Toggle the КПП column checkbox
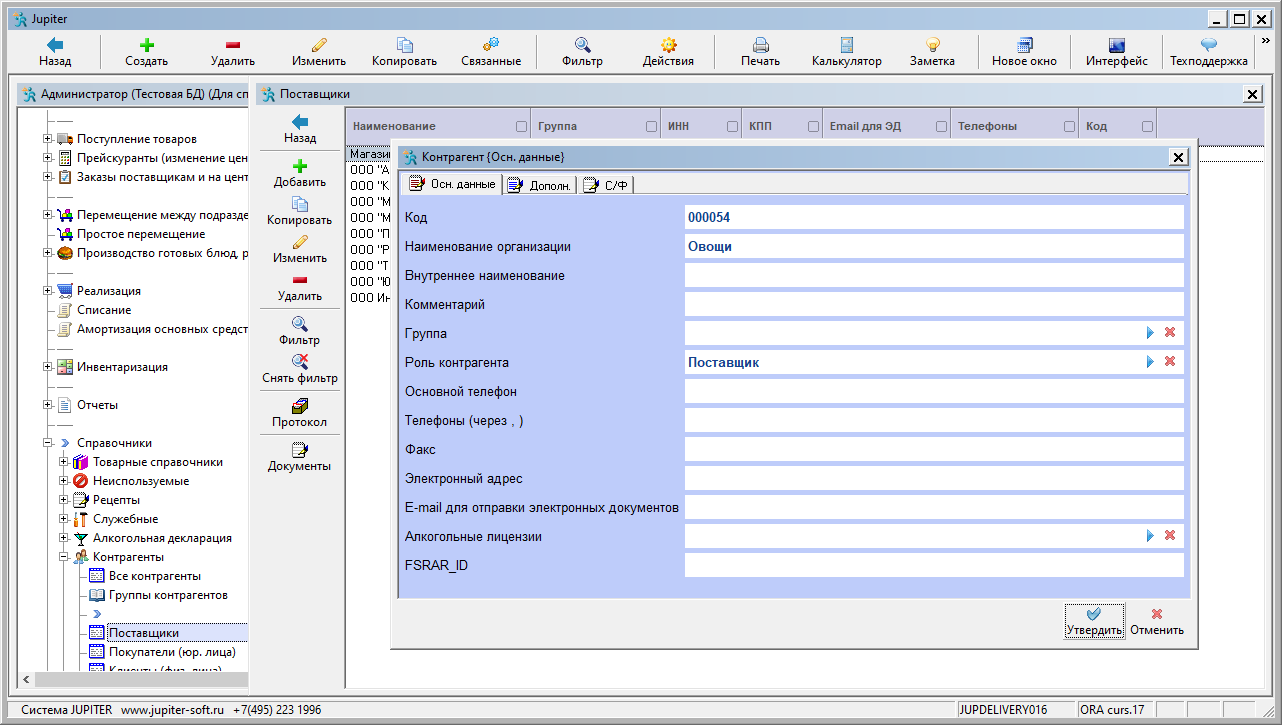Image resolution: width=1282 pixels, height=725 pixels. [813, 127]
